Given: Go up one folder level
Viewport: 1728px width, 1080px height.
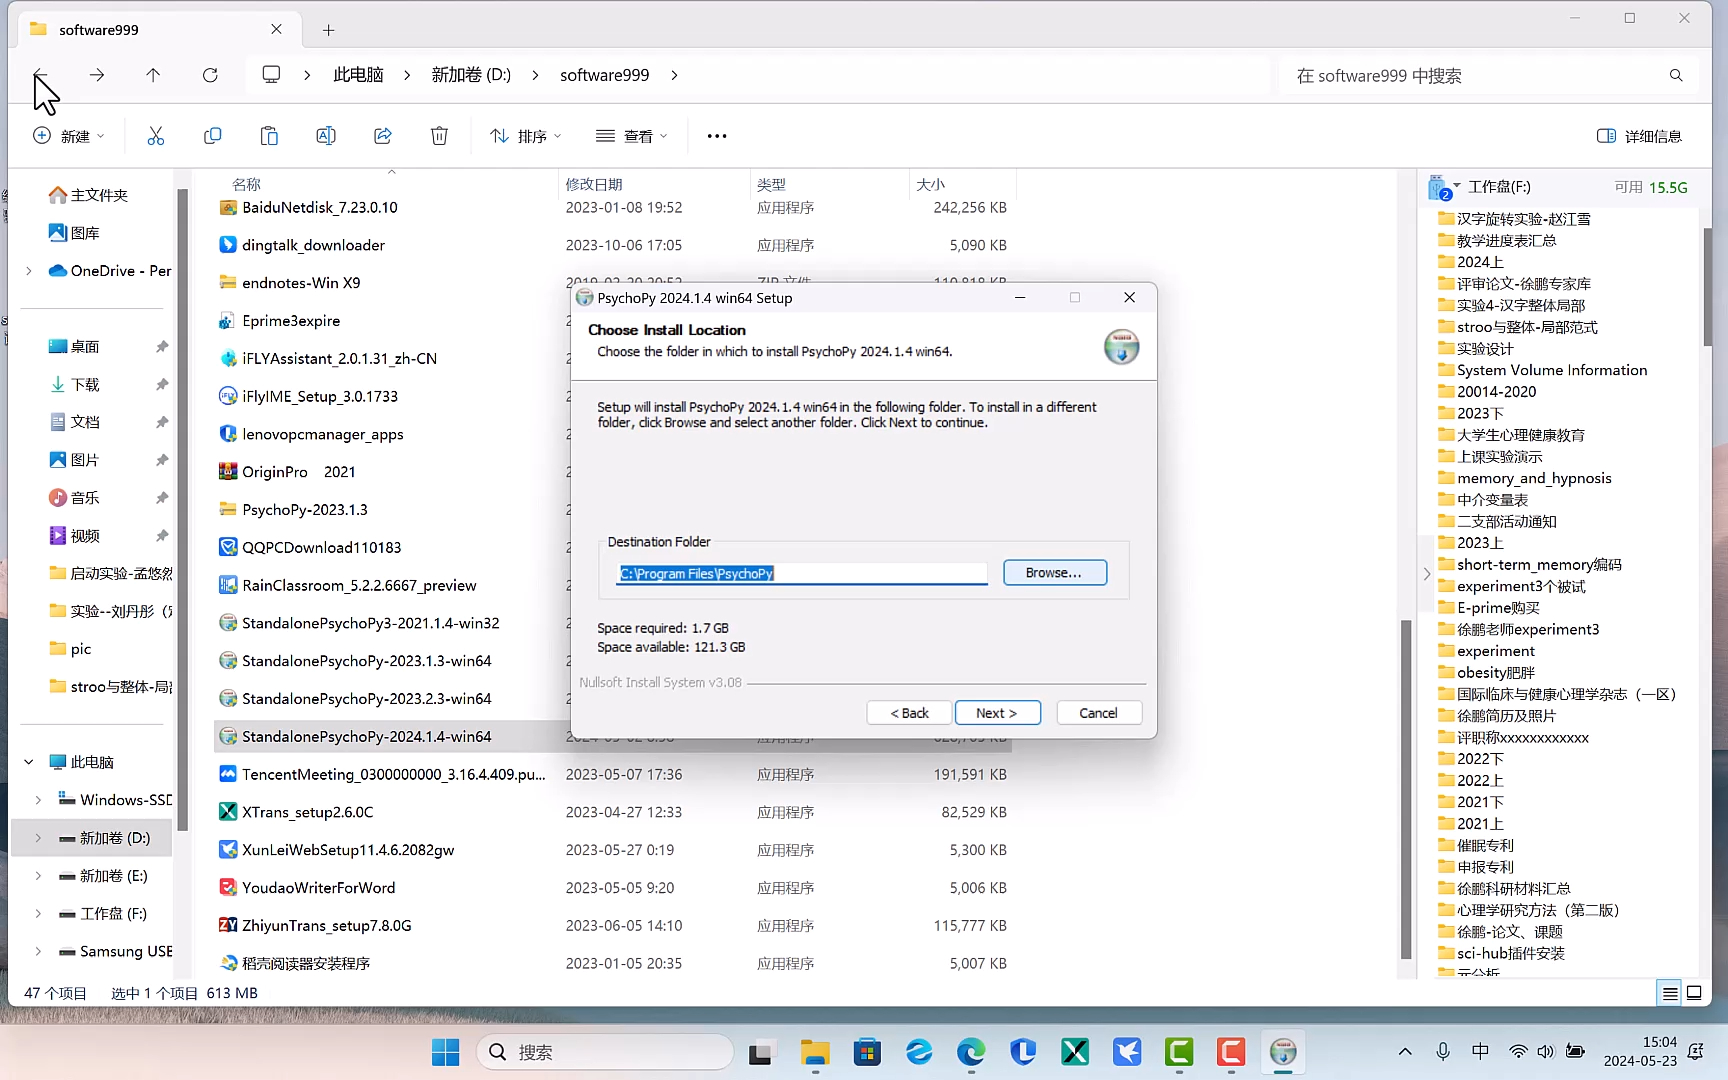Looking at the screenshot, I should (153, 75).
